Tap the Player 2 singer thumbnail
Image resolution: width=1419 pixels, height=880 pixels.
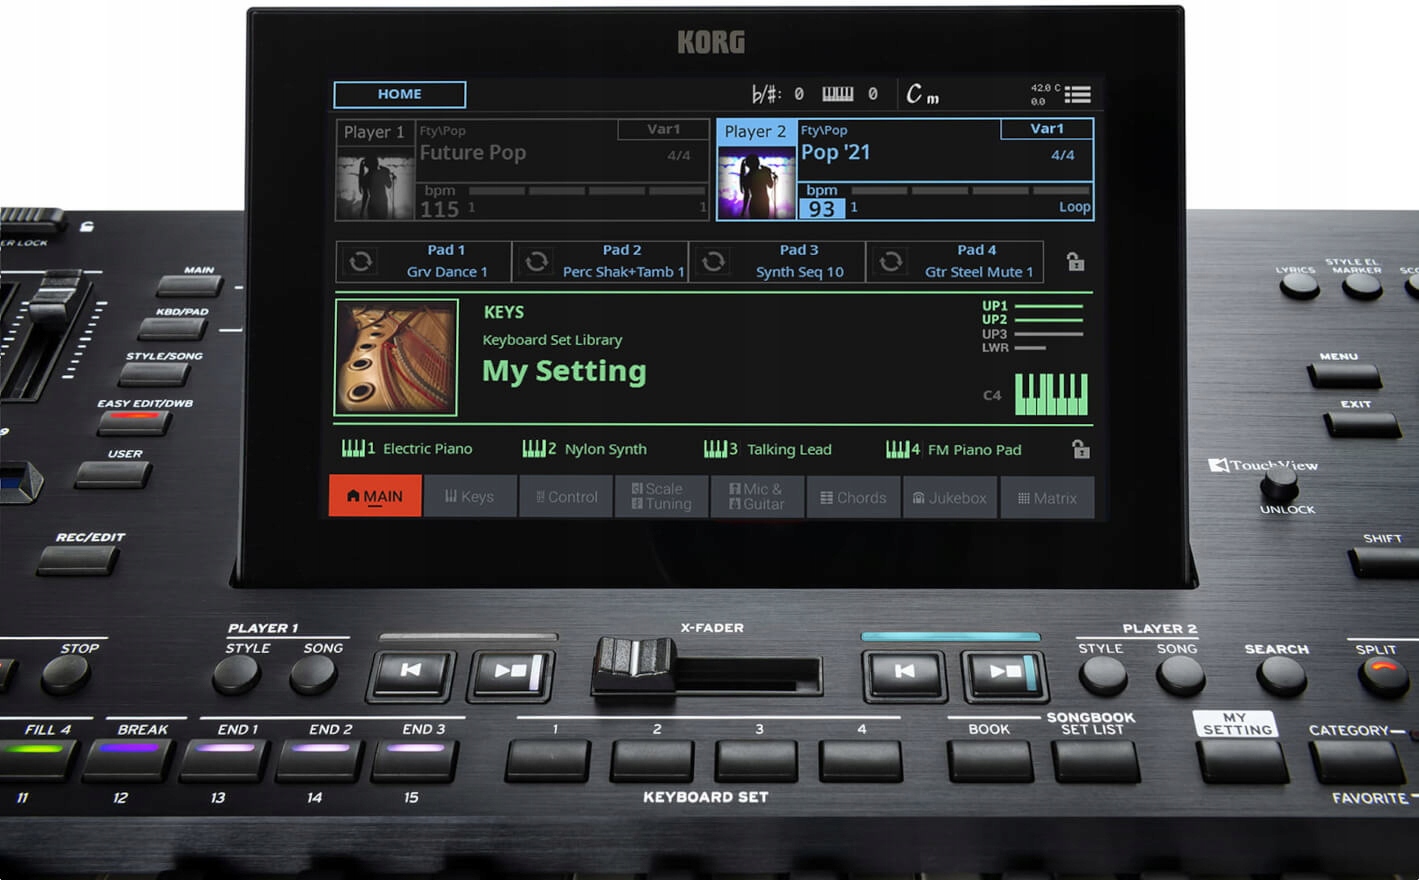click(757, 183)
